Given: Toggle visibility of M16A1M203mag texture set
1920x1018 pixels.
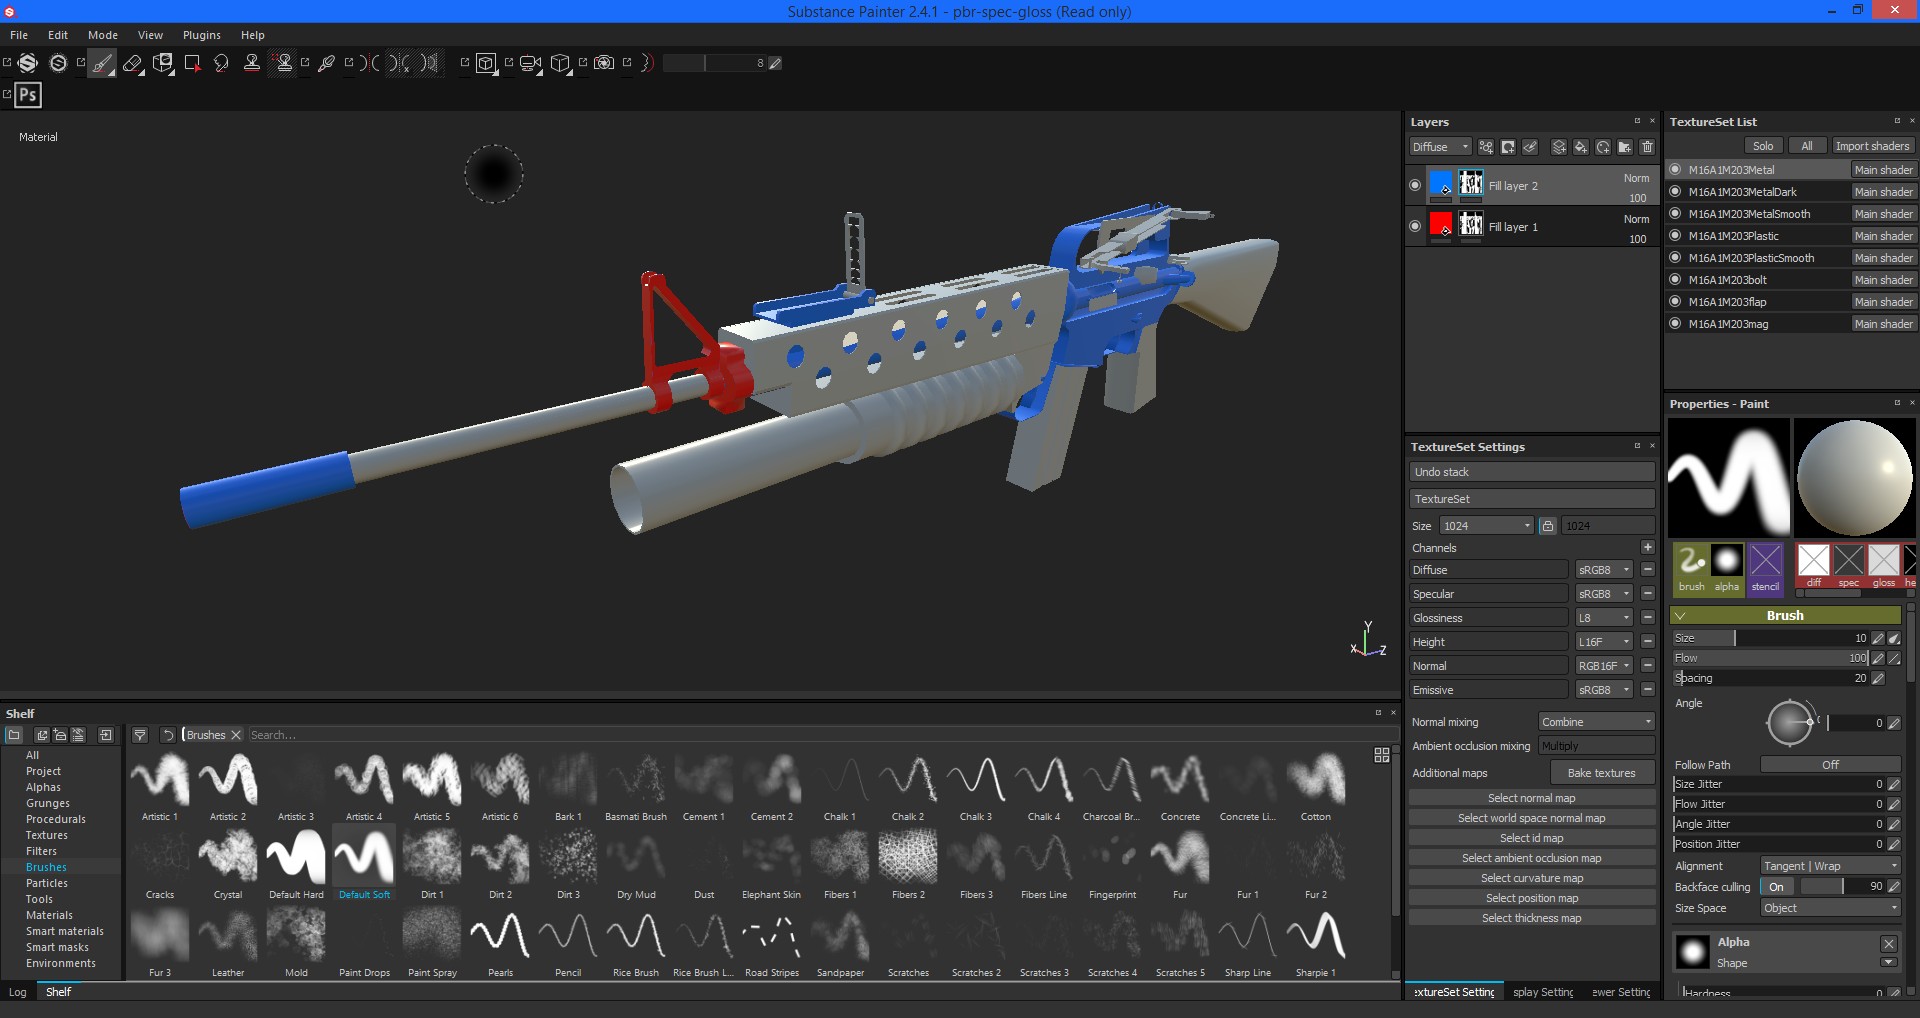Looking at the screenshot, I should click(1675, 323).
